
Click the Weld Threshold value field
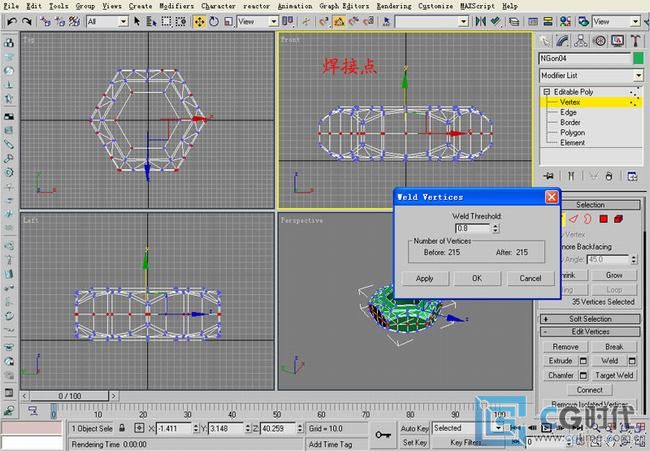tap(473, 228)
